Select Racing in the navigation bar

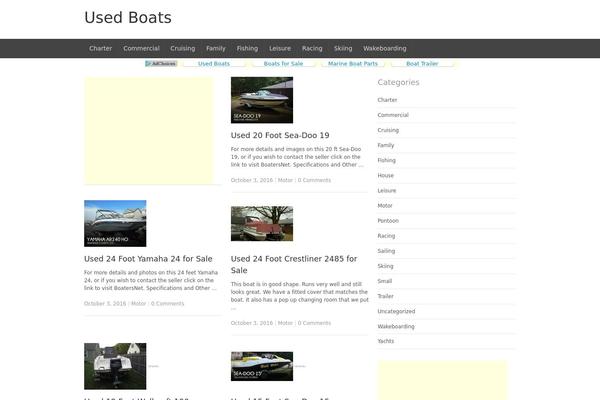pos(312,49)
